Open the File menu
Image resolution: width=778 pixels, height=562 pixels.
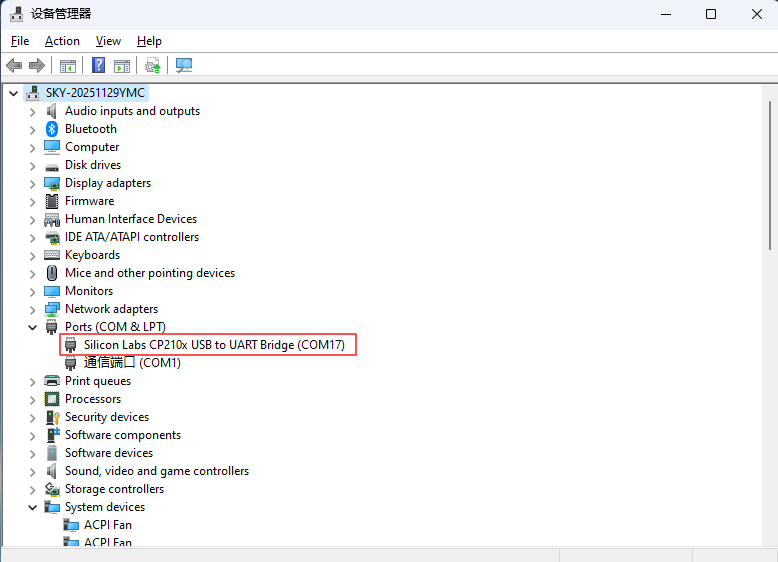point(20,41)
